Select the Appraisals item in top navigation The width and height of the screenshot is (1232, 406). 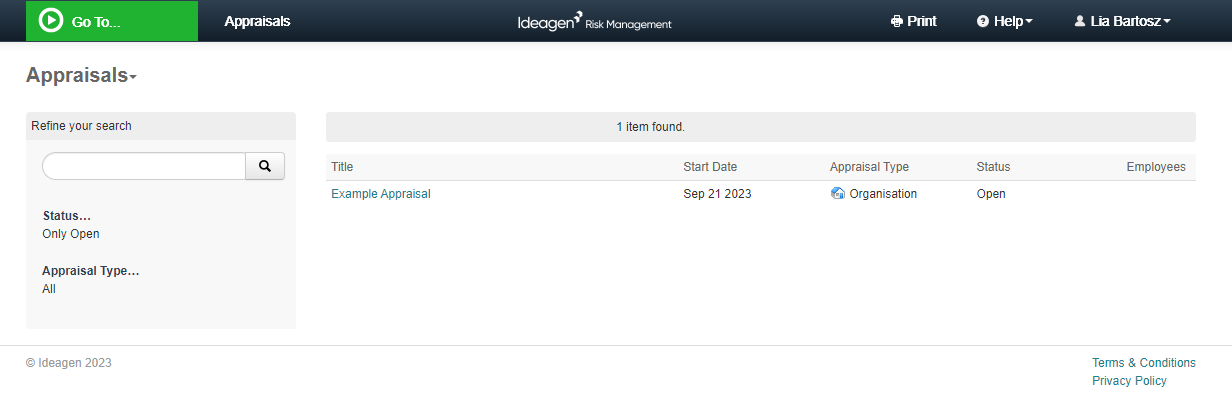[257, 21]
